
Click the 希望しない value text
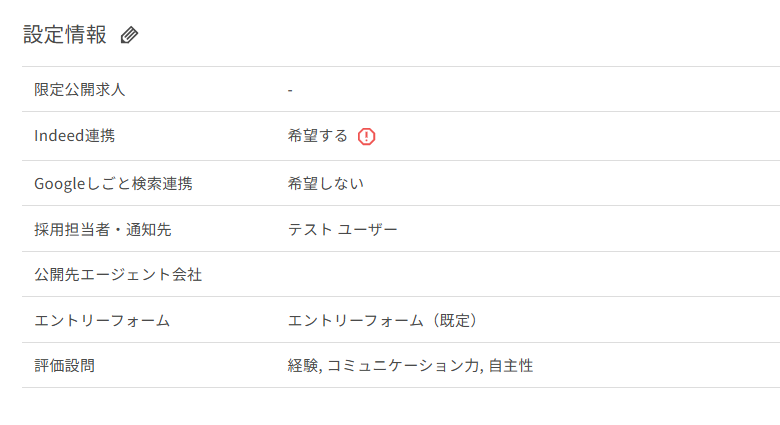[x=326, y=183]
